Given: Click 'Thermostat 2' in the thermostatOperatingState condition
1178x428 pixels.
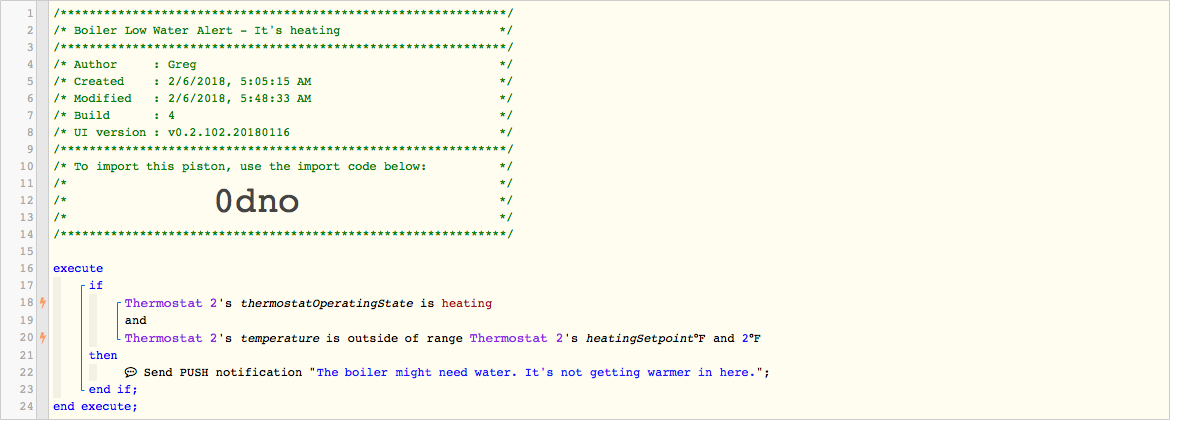Looking at the screenshot, I should (x=163, y=303).
